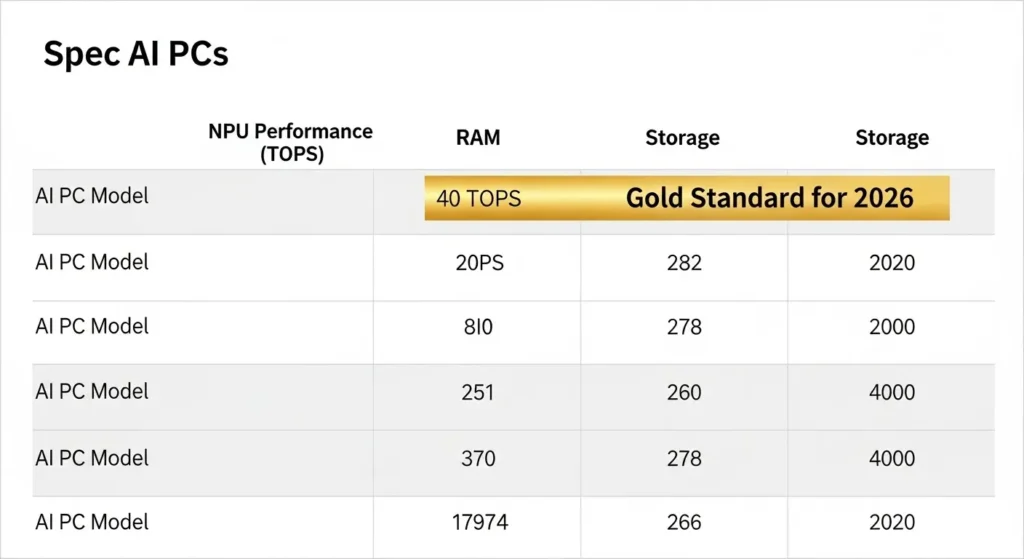This screenshot has width=1024, height=559.
Task: Click the cell showing 260
Action: point(684,392)
